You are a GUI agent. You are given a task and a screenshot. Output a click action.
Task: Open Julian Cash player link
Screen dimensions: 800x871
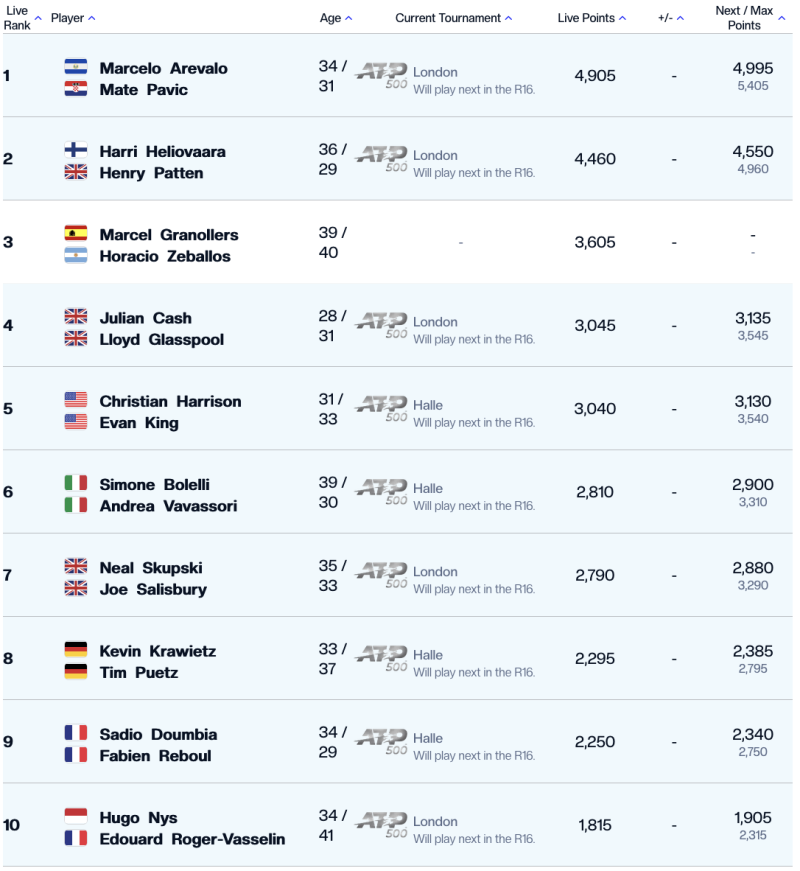(146, 318)
